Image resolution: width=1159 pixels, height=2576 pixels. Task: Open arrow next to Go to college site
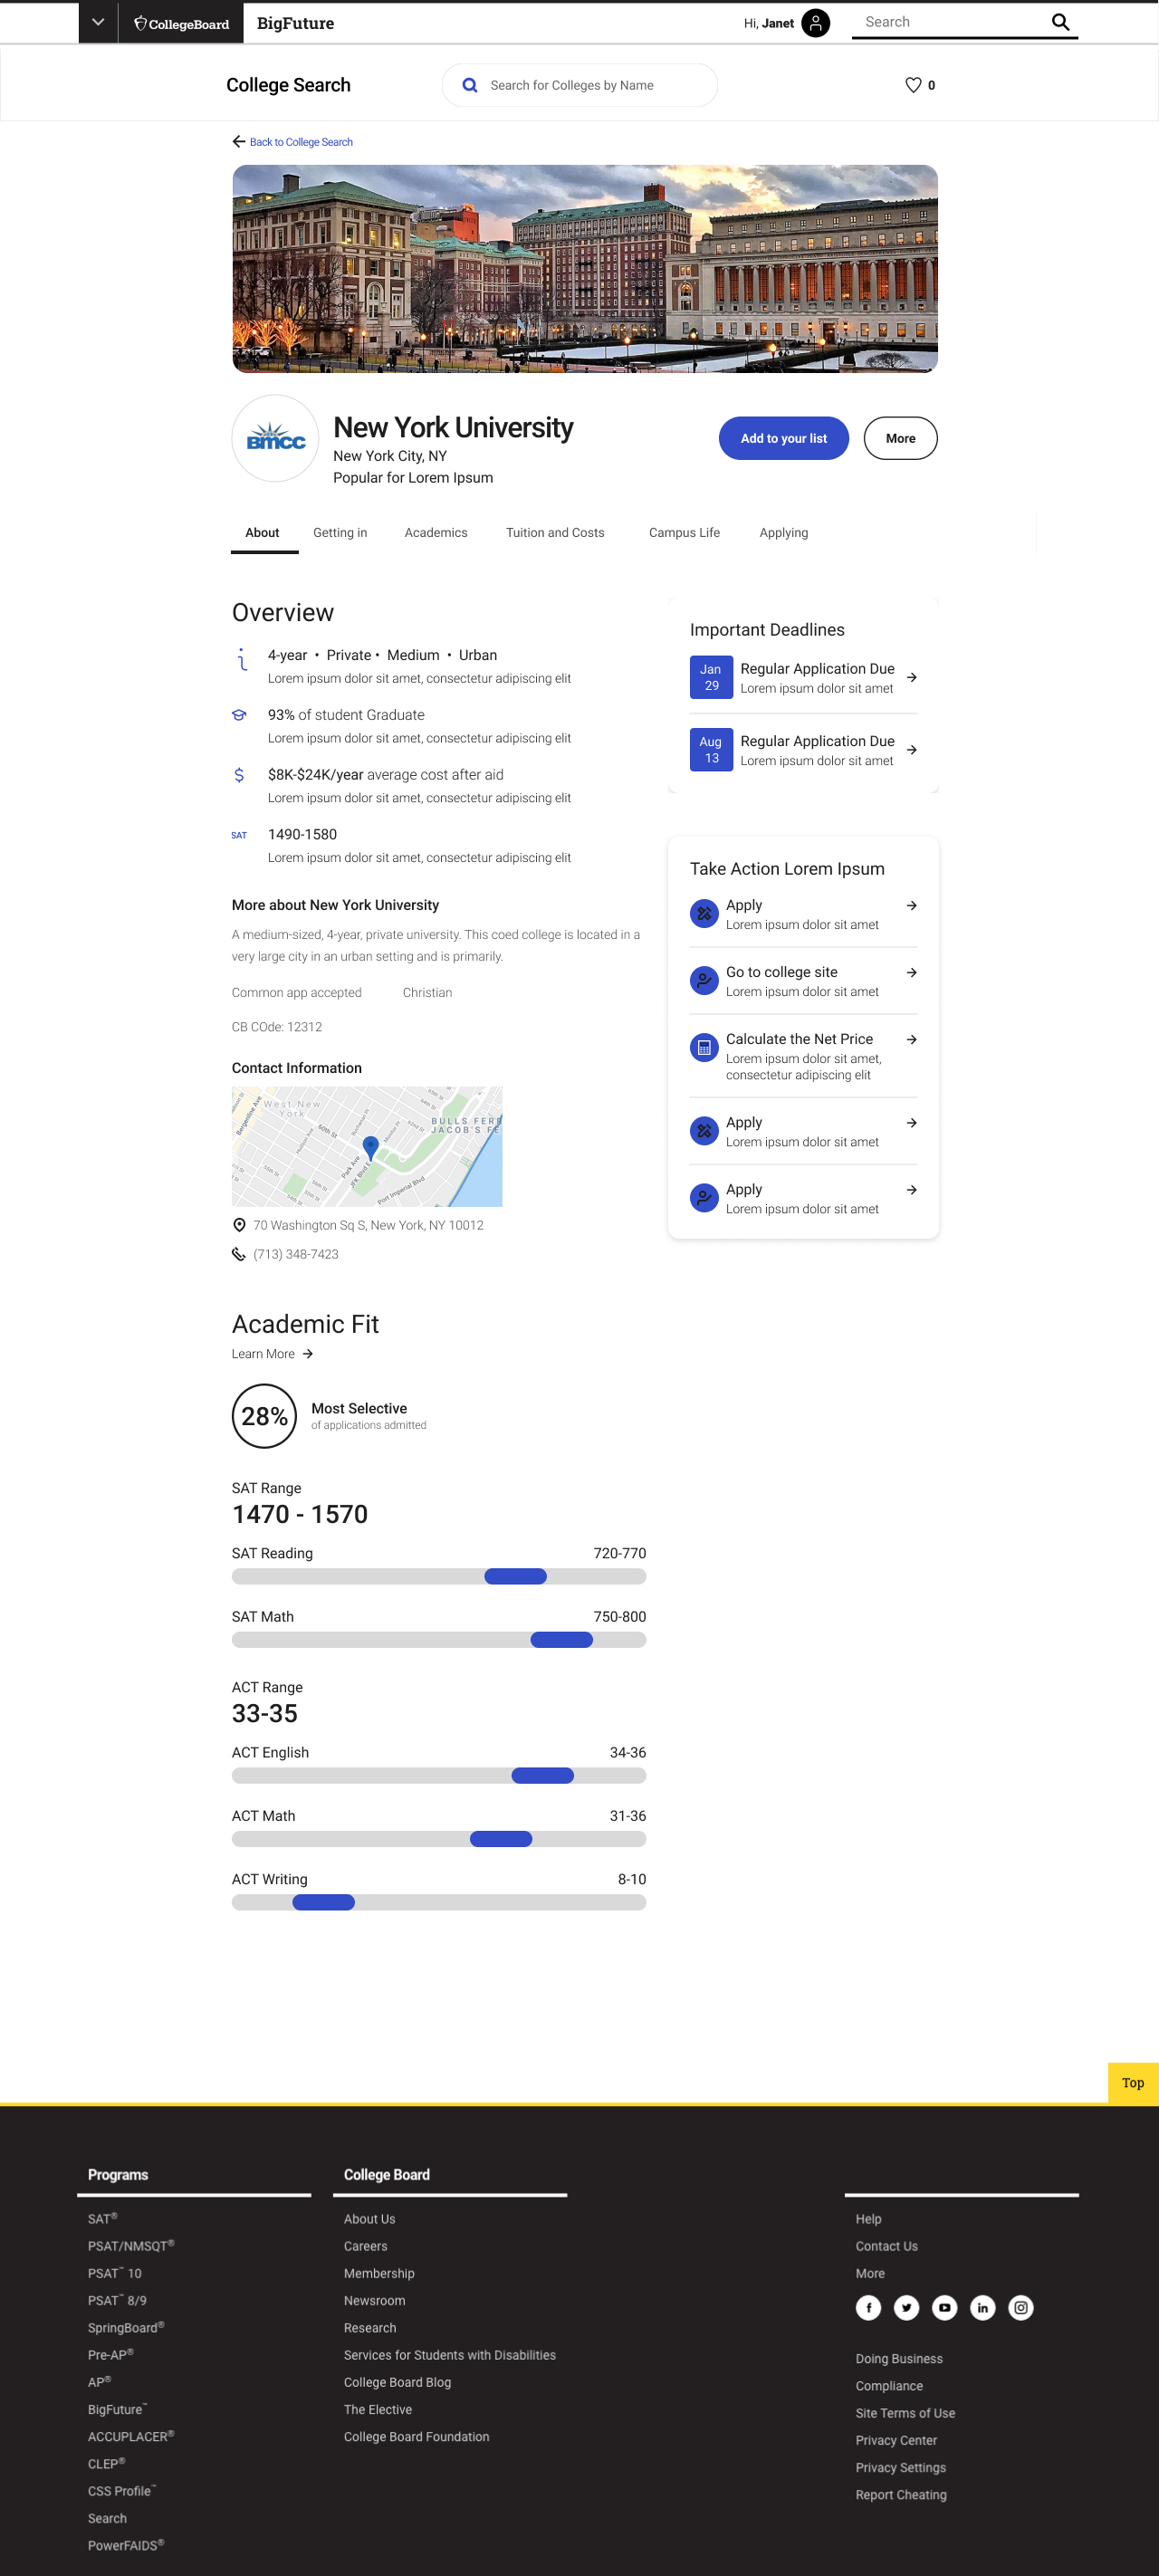click(x=911, y=973)
